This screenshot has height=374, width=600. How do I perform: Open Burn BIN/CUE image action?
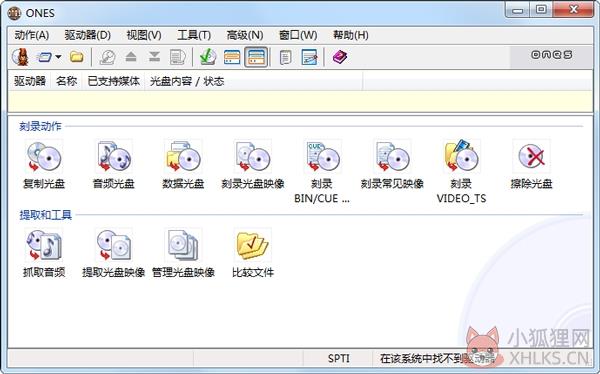(x=322, y=172)
